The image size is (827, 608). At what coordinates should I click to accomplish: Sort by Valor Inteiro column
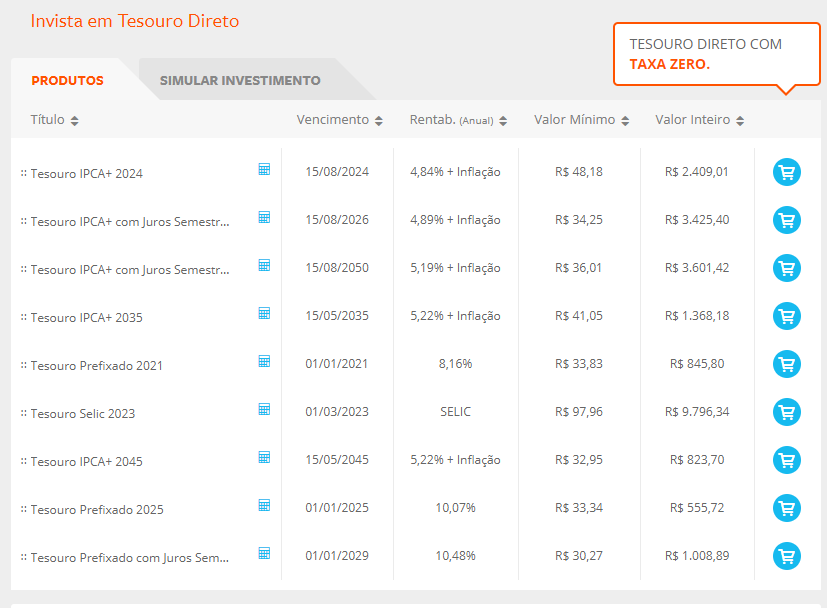coord(699,120)
